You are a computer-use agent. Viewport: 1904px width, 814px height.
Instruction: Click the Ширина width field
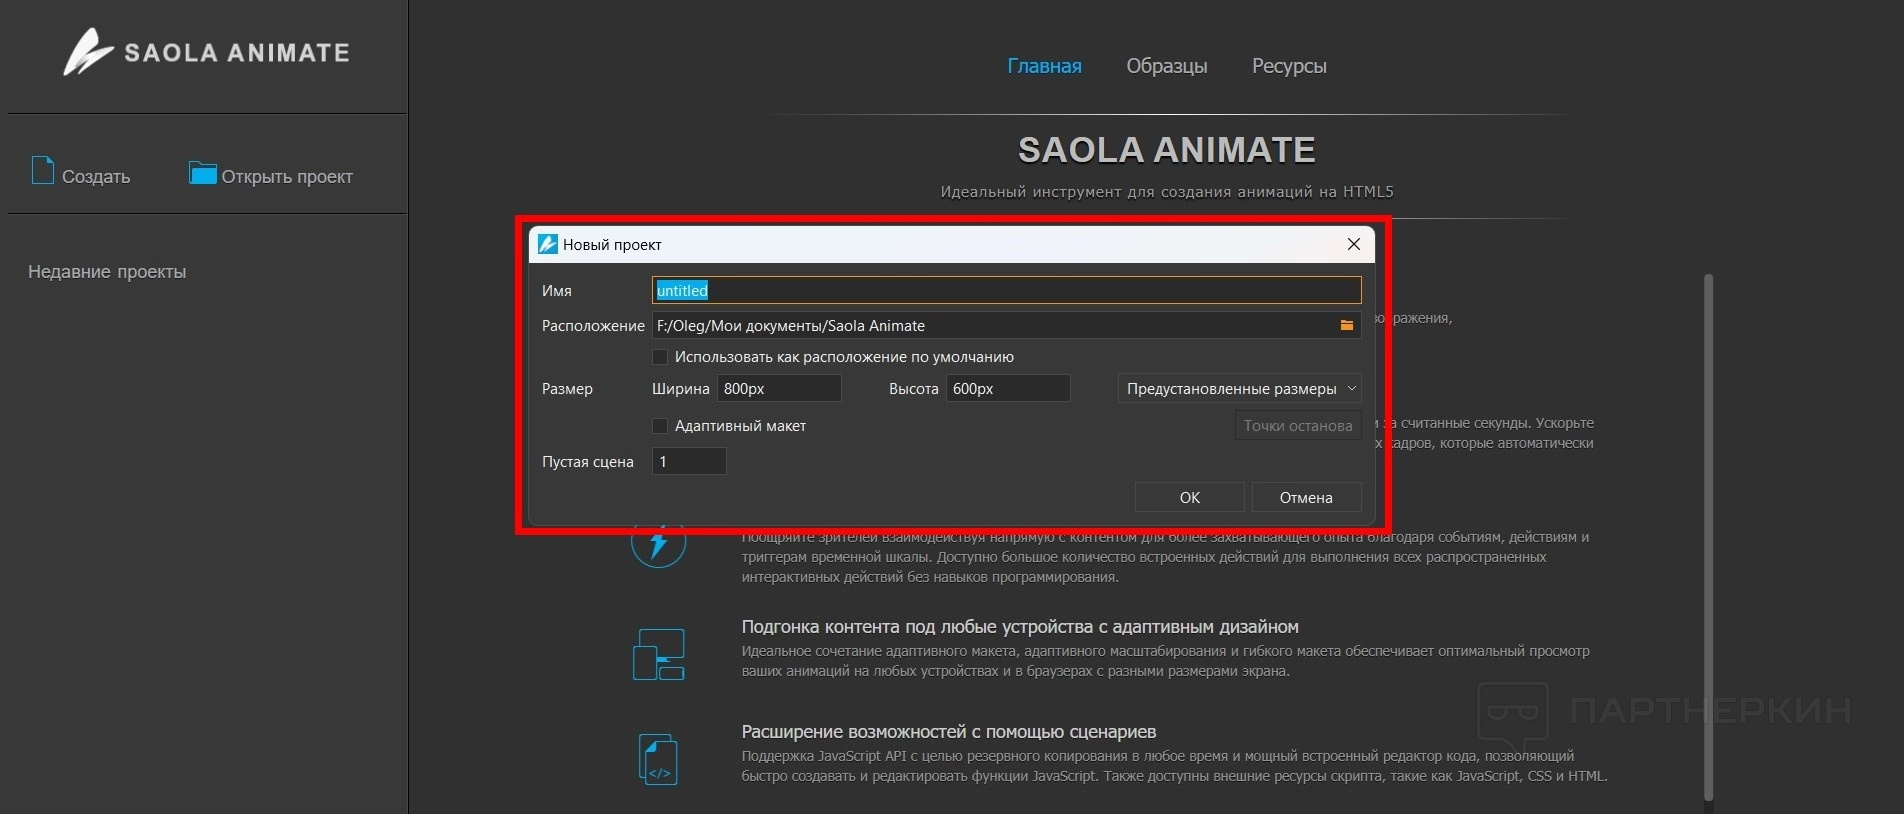tap(779, 389)
